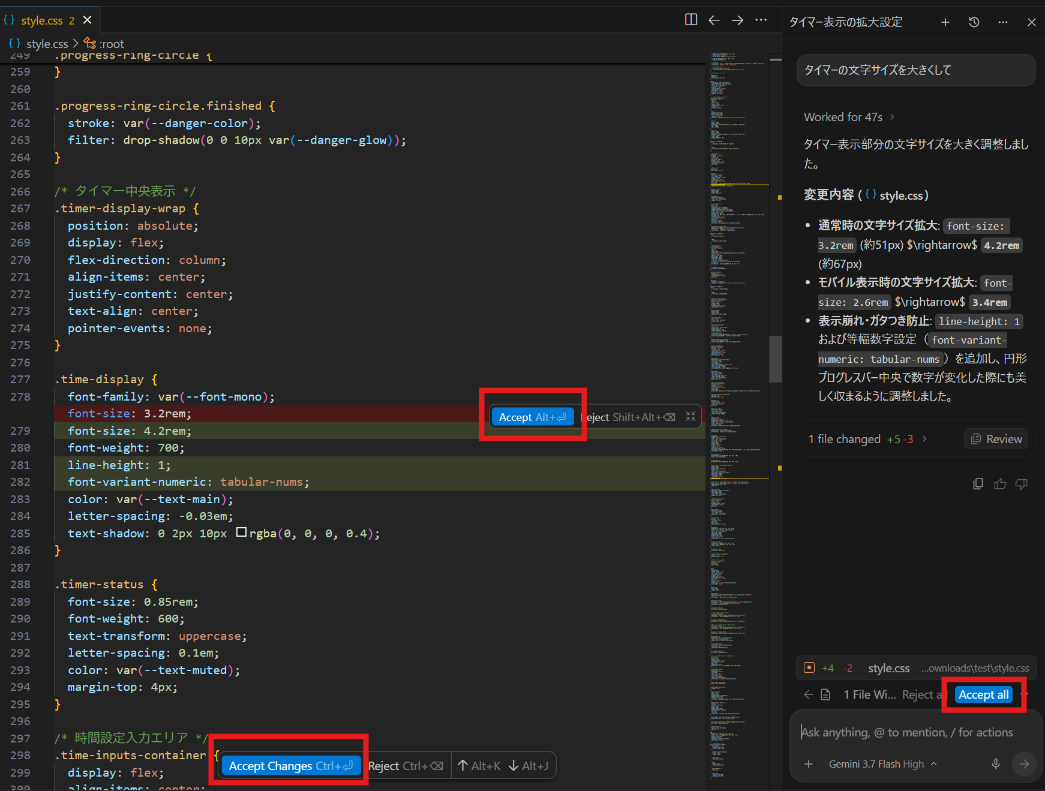1045x791 pixels.
Task: Click the editor vertical scrollbar thumb
Action: 775,360
